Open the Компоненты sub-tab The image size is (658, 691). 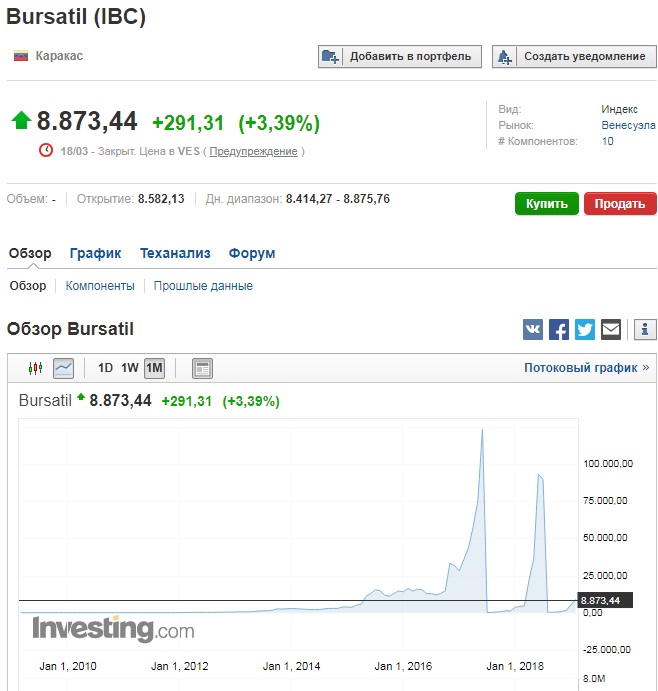pyautogui.click(x=100, y=286)
